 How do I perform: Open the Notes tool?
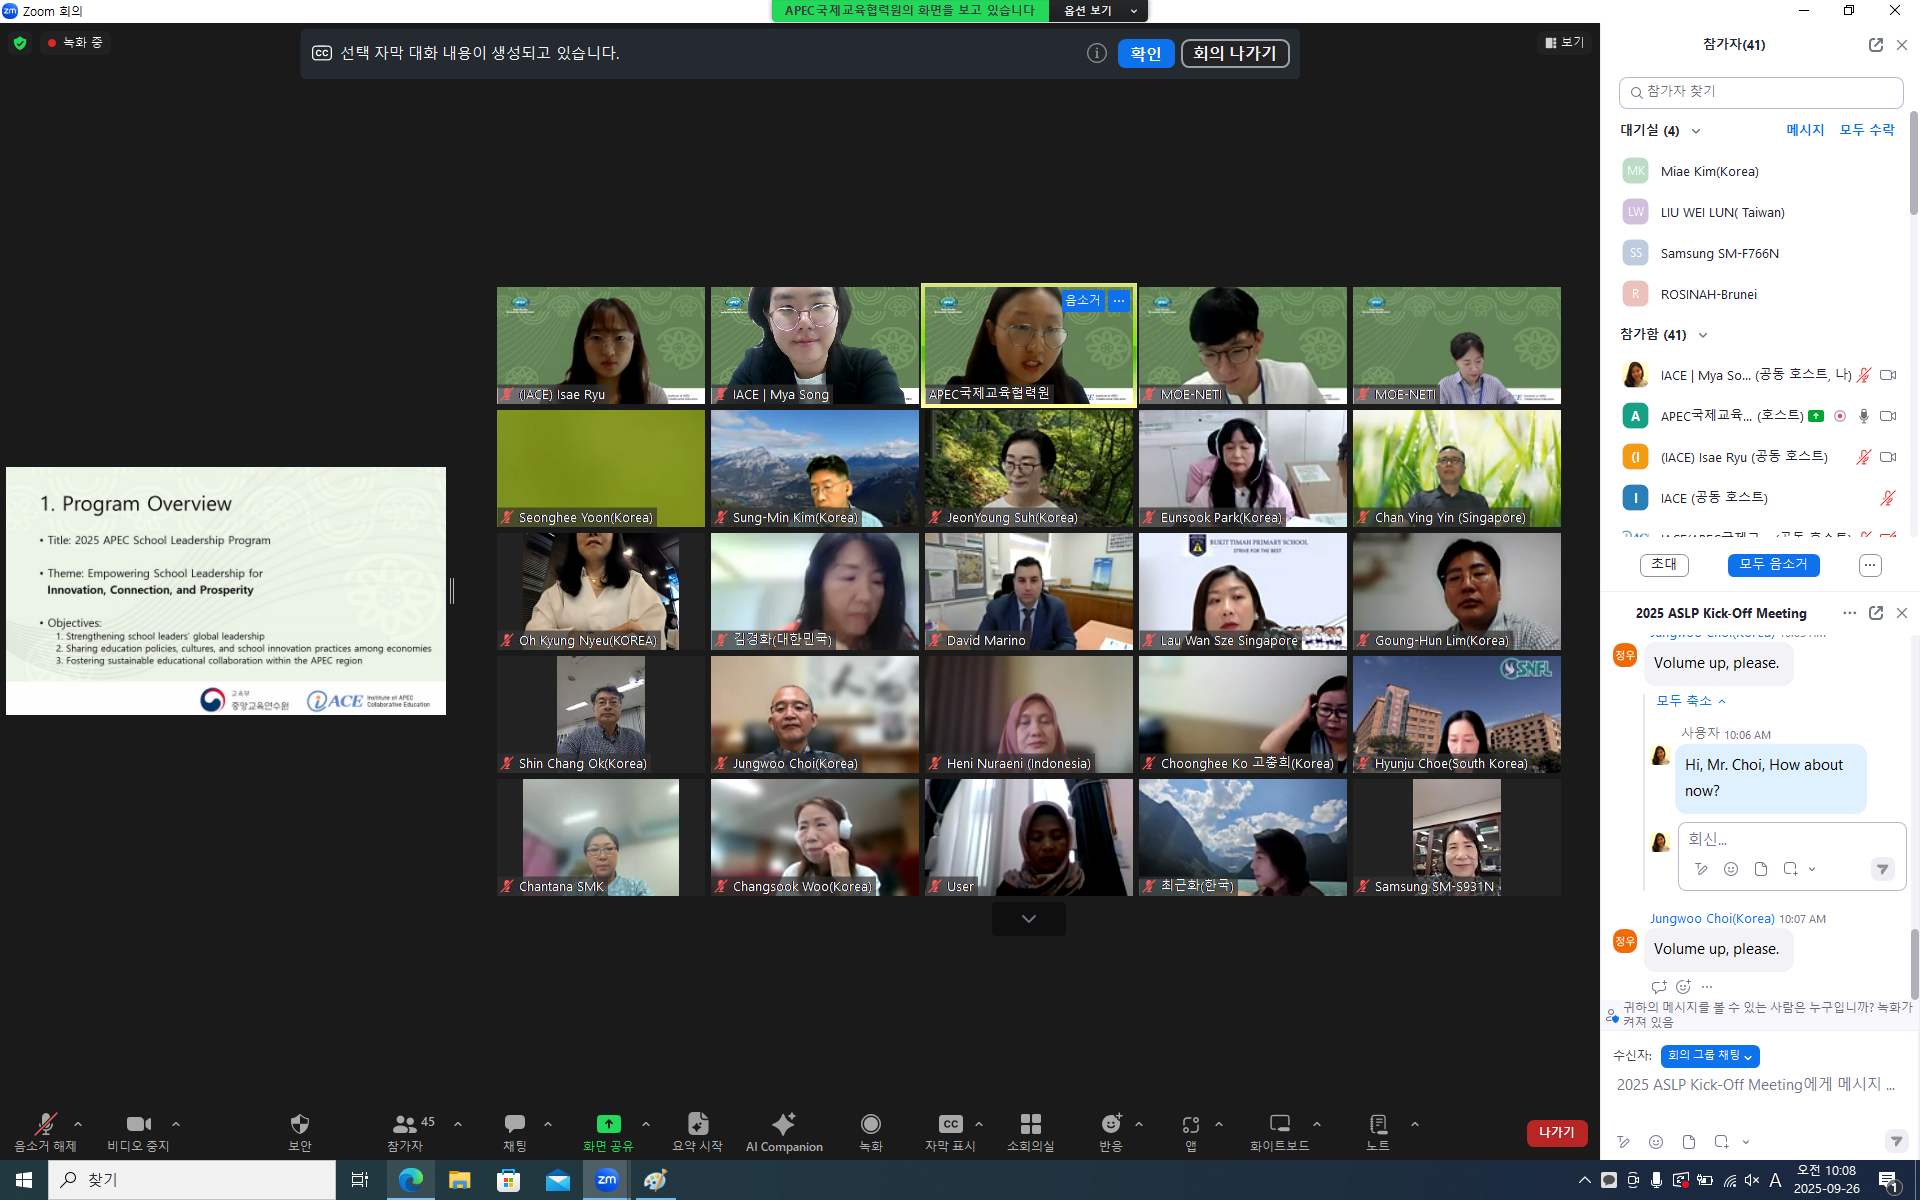point(1377,1124)
